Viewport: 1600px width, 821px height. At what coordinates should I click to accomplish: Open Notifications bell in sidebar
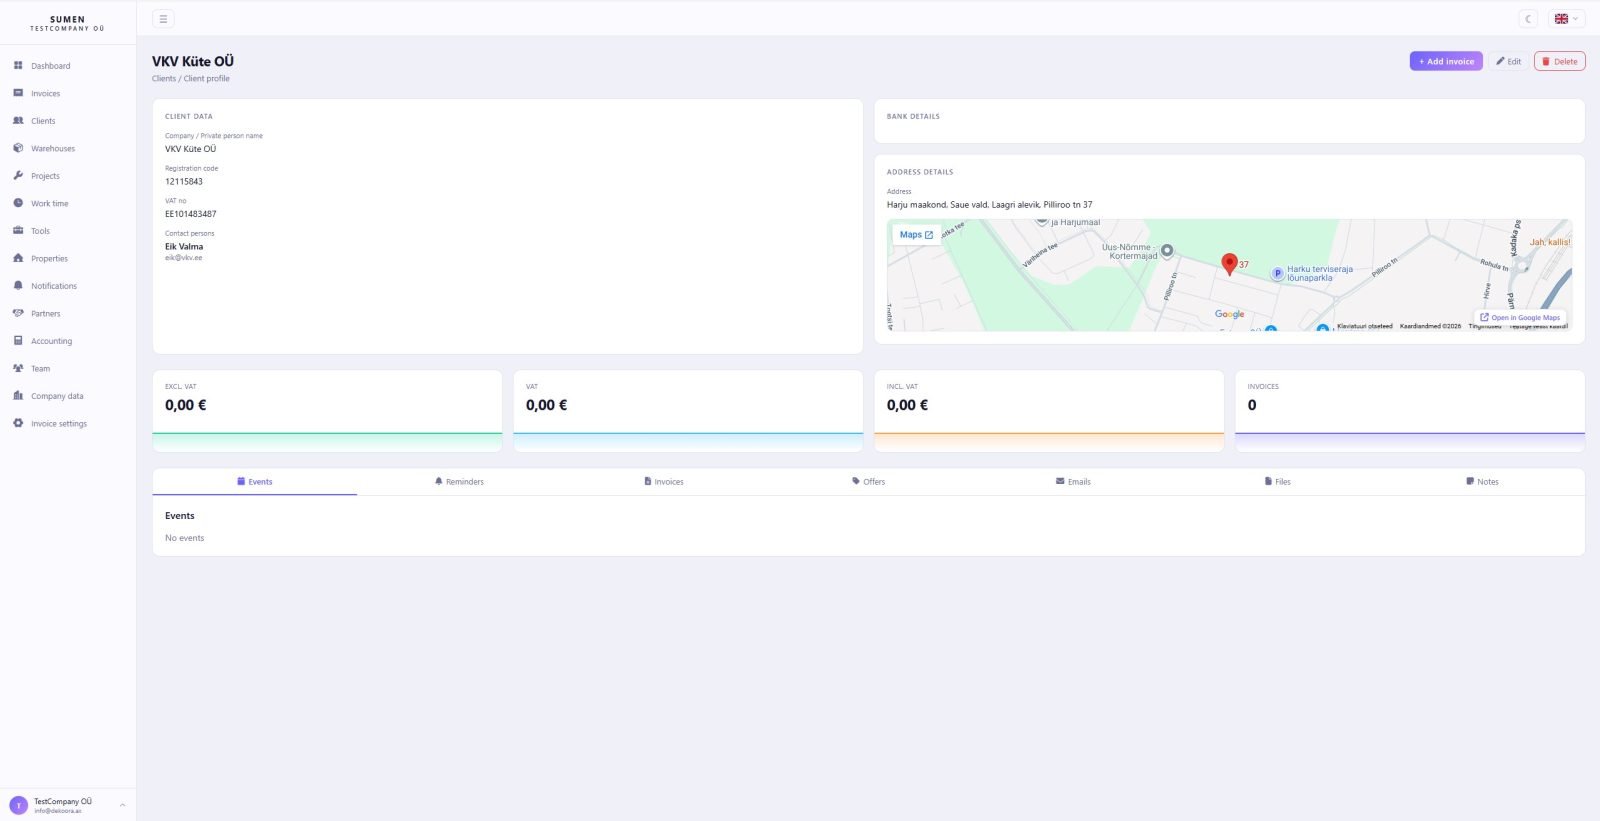coord(18,286)
